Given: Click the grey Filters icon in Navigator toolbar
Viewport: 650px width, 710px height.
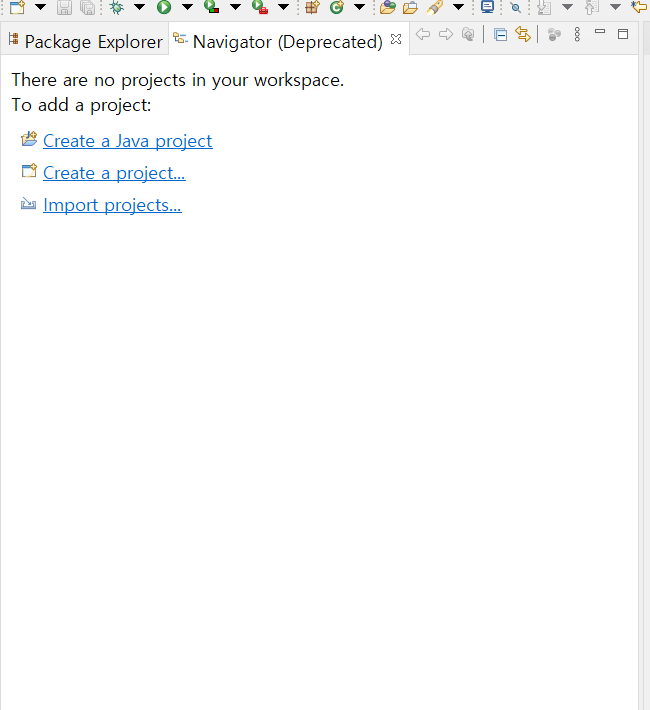Looking at the screenshot, I should [x=554, y=35].
